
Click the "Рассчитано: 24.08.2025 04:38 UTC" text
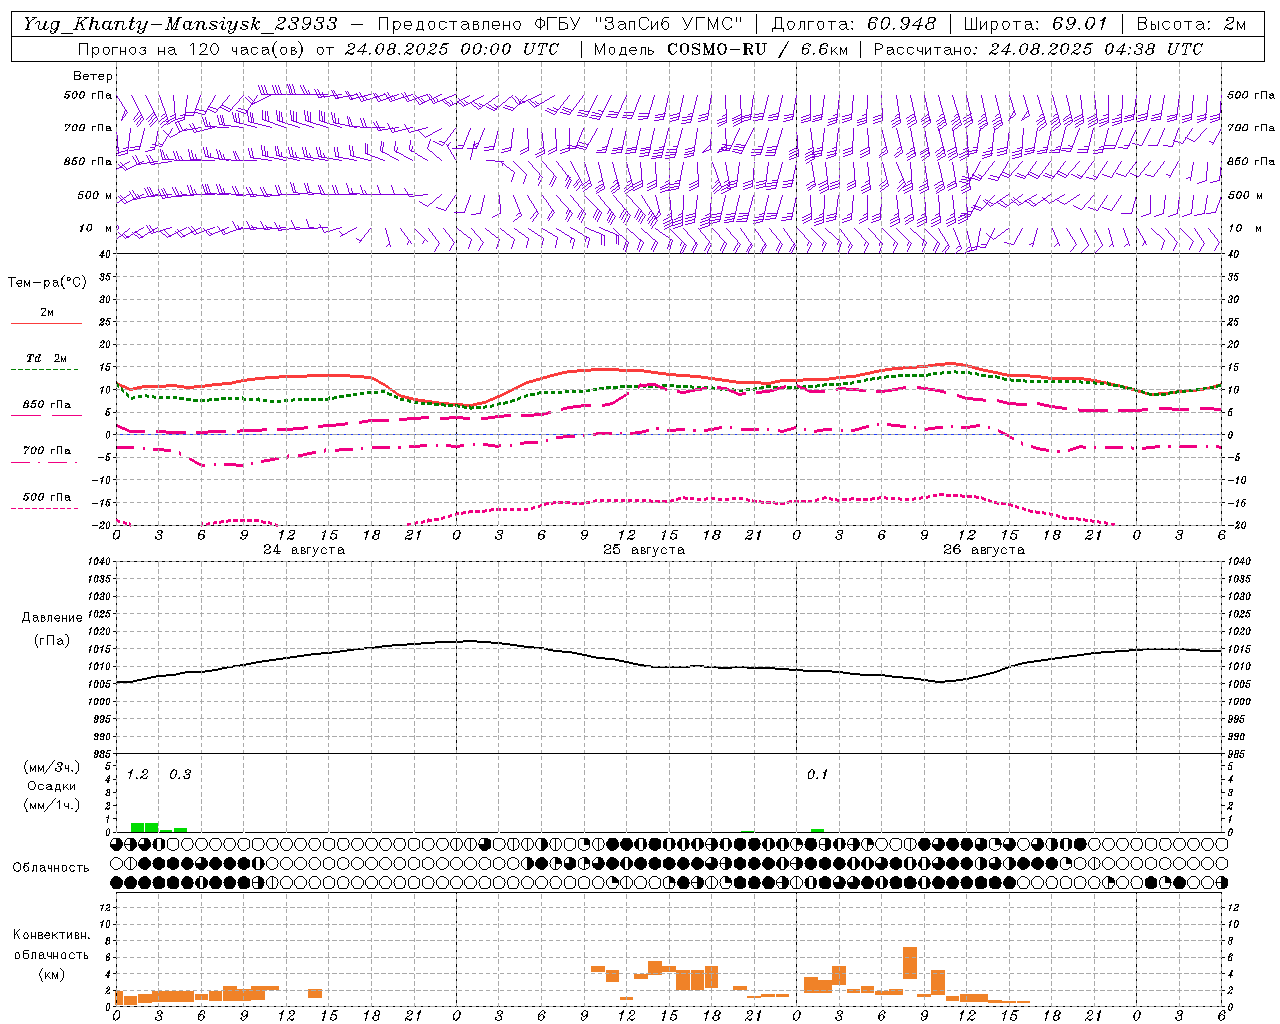click(1038, 49)
